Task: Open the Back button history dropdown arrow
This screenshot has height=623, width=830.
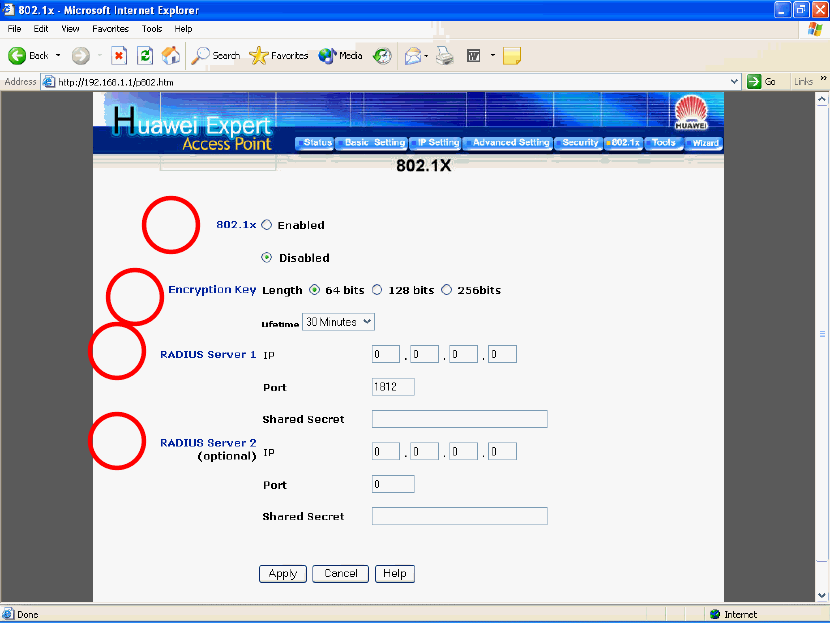Action: [58, 56]
